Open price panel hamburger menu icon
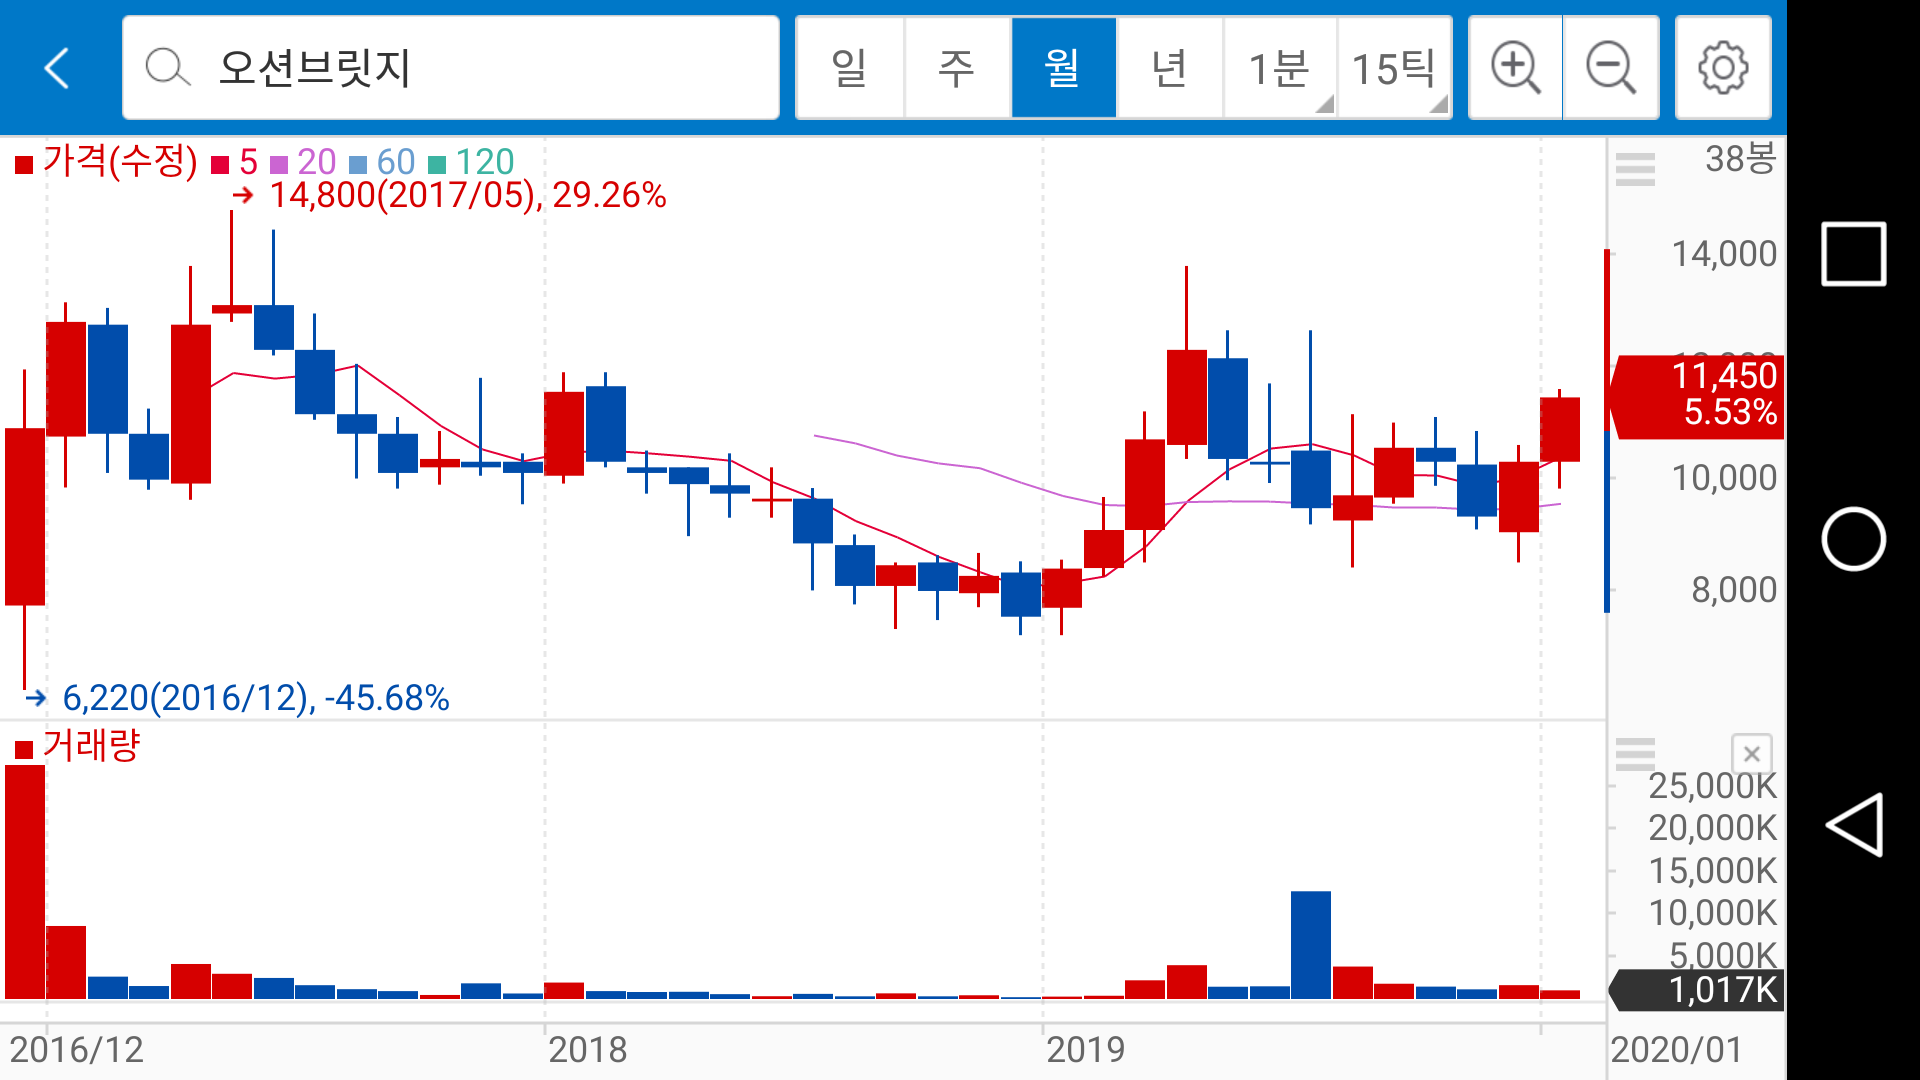This screenshot has width=1920, height=1080. coord(1635,168)
